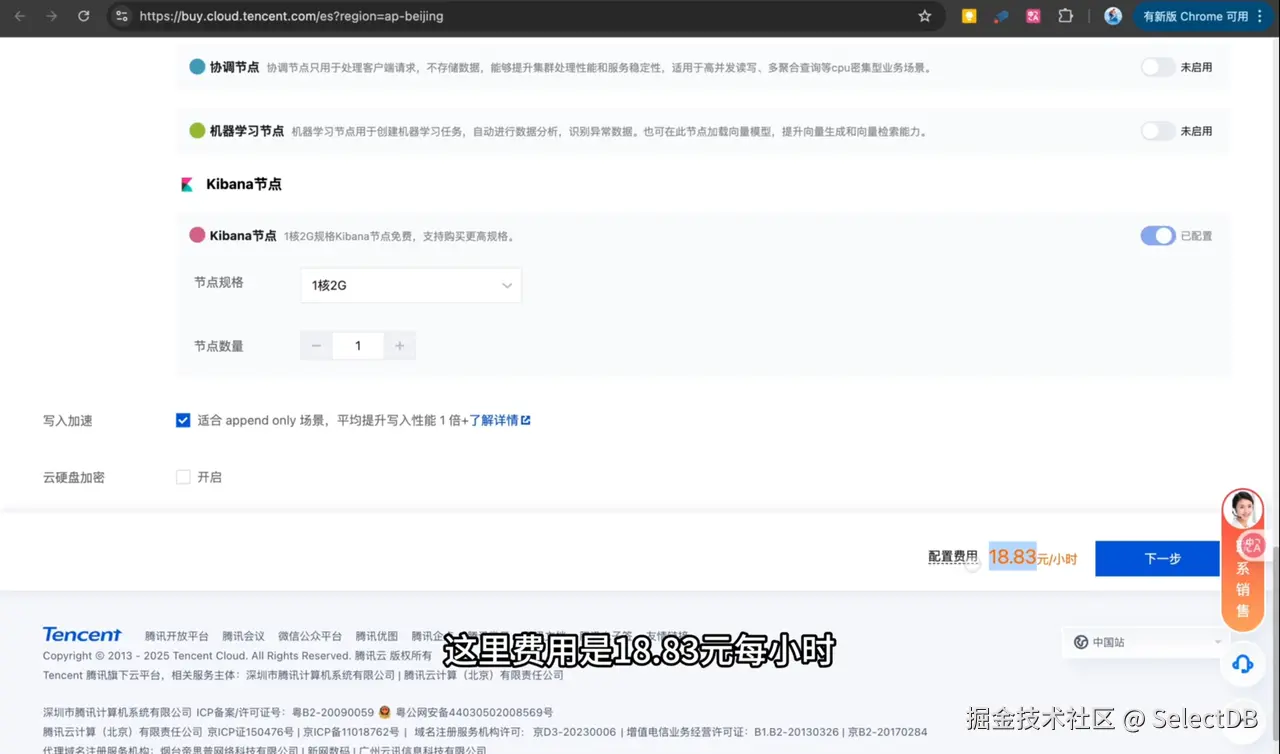Image resolution: width=1280 pixels, height=754 pixels.
Task: Disable the 已配置 Kibana节点 toggle
Action: point(1157,235)
